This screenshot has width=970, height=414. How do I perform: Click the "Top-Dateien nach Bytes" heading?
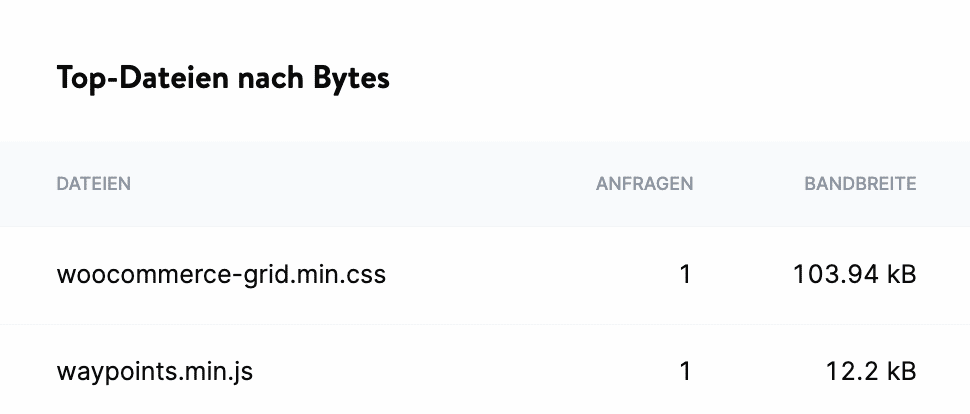coord(222,79)
